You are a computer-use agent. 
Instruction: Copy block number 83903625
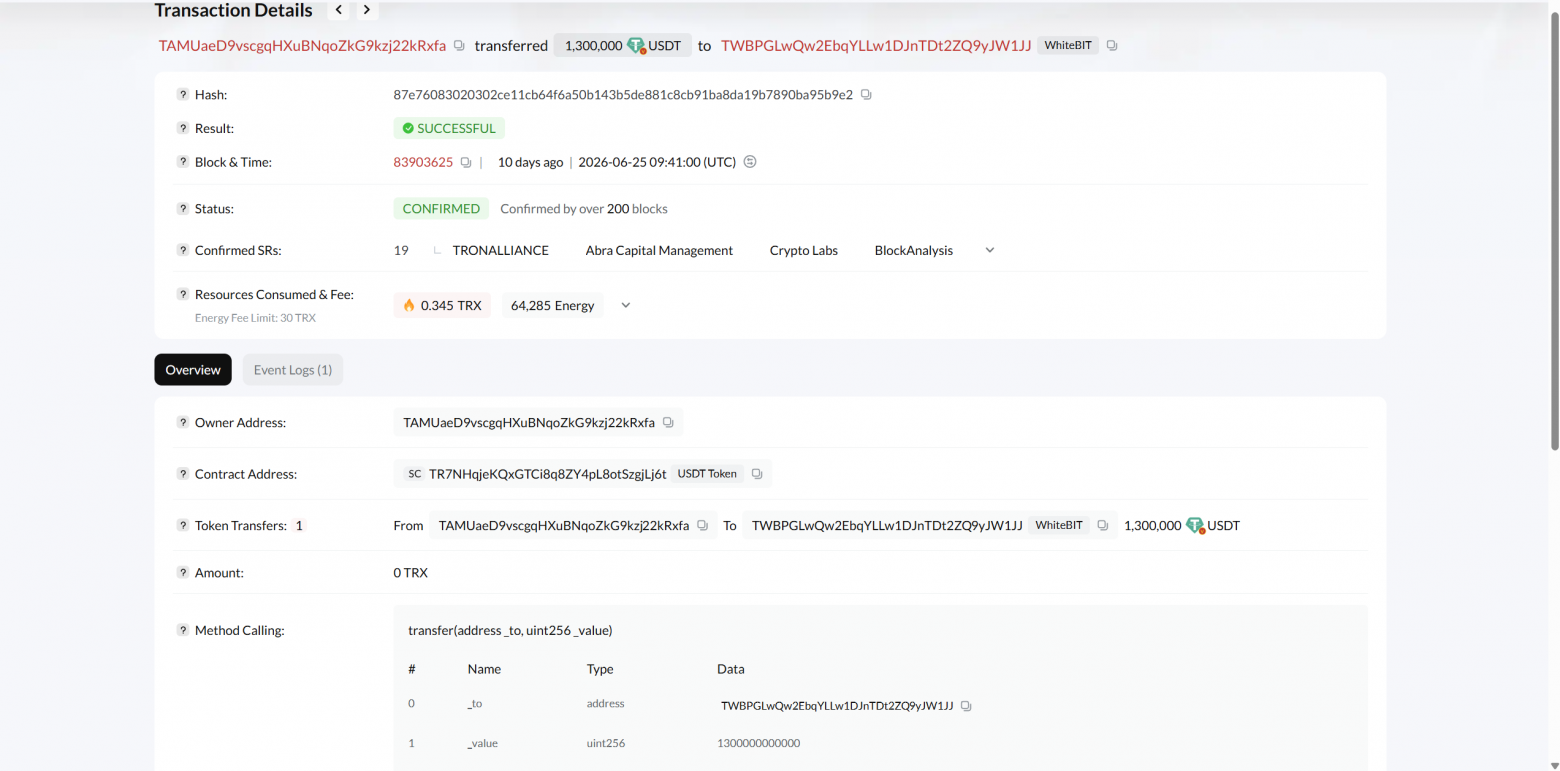tap(466, 162)
